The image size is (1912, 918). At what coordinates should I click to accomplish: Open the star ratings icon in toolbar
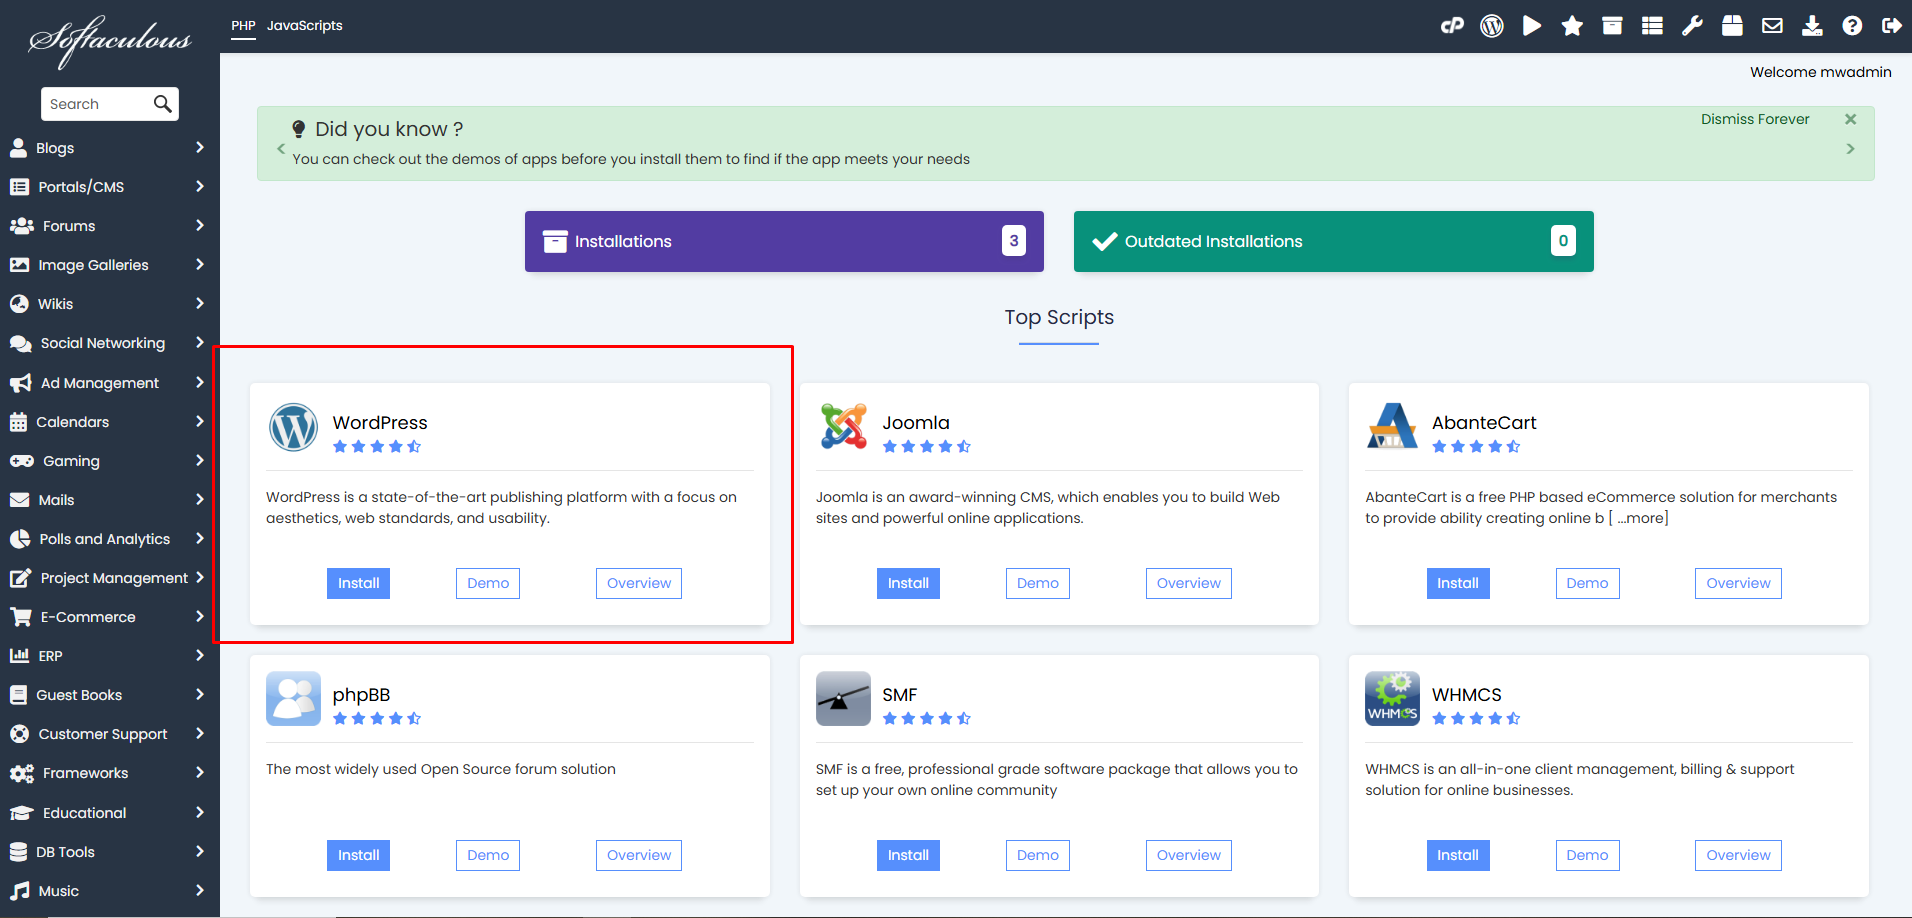[1572, 26]
